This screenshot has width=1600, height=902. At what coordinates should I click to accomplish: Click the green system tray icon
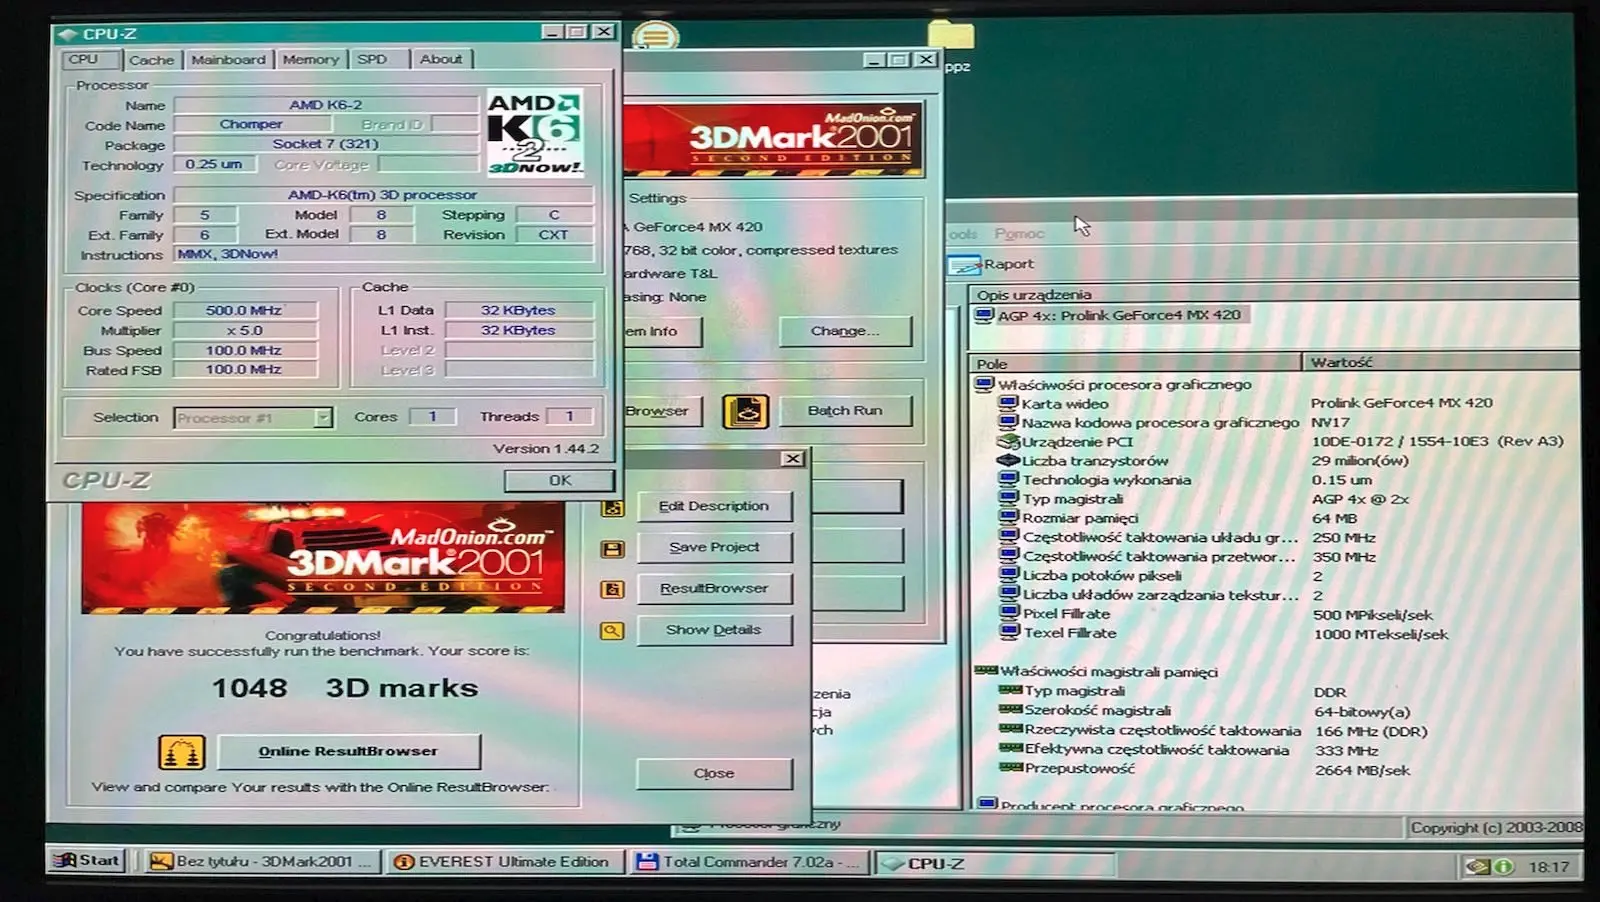point(1504,867)
